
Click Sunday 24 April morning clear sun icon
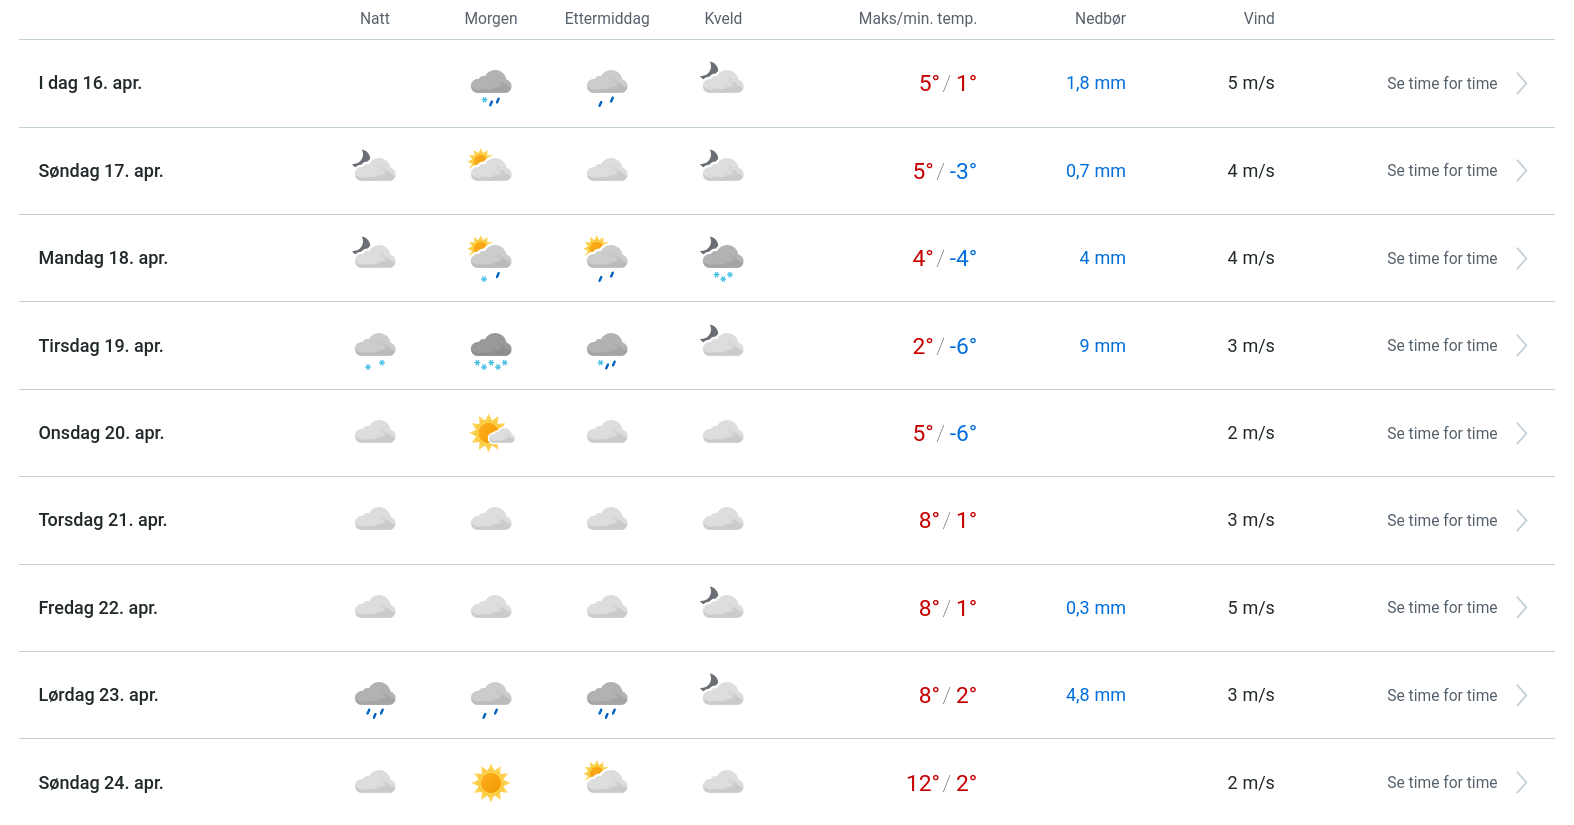[491, 782]
